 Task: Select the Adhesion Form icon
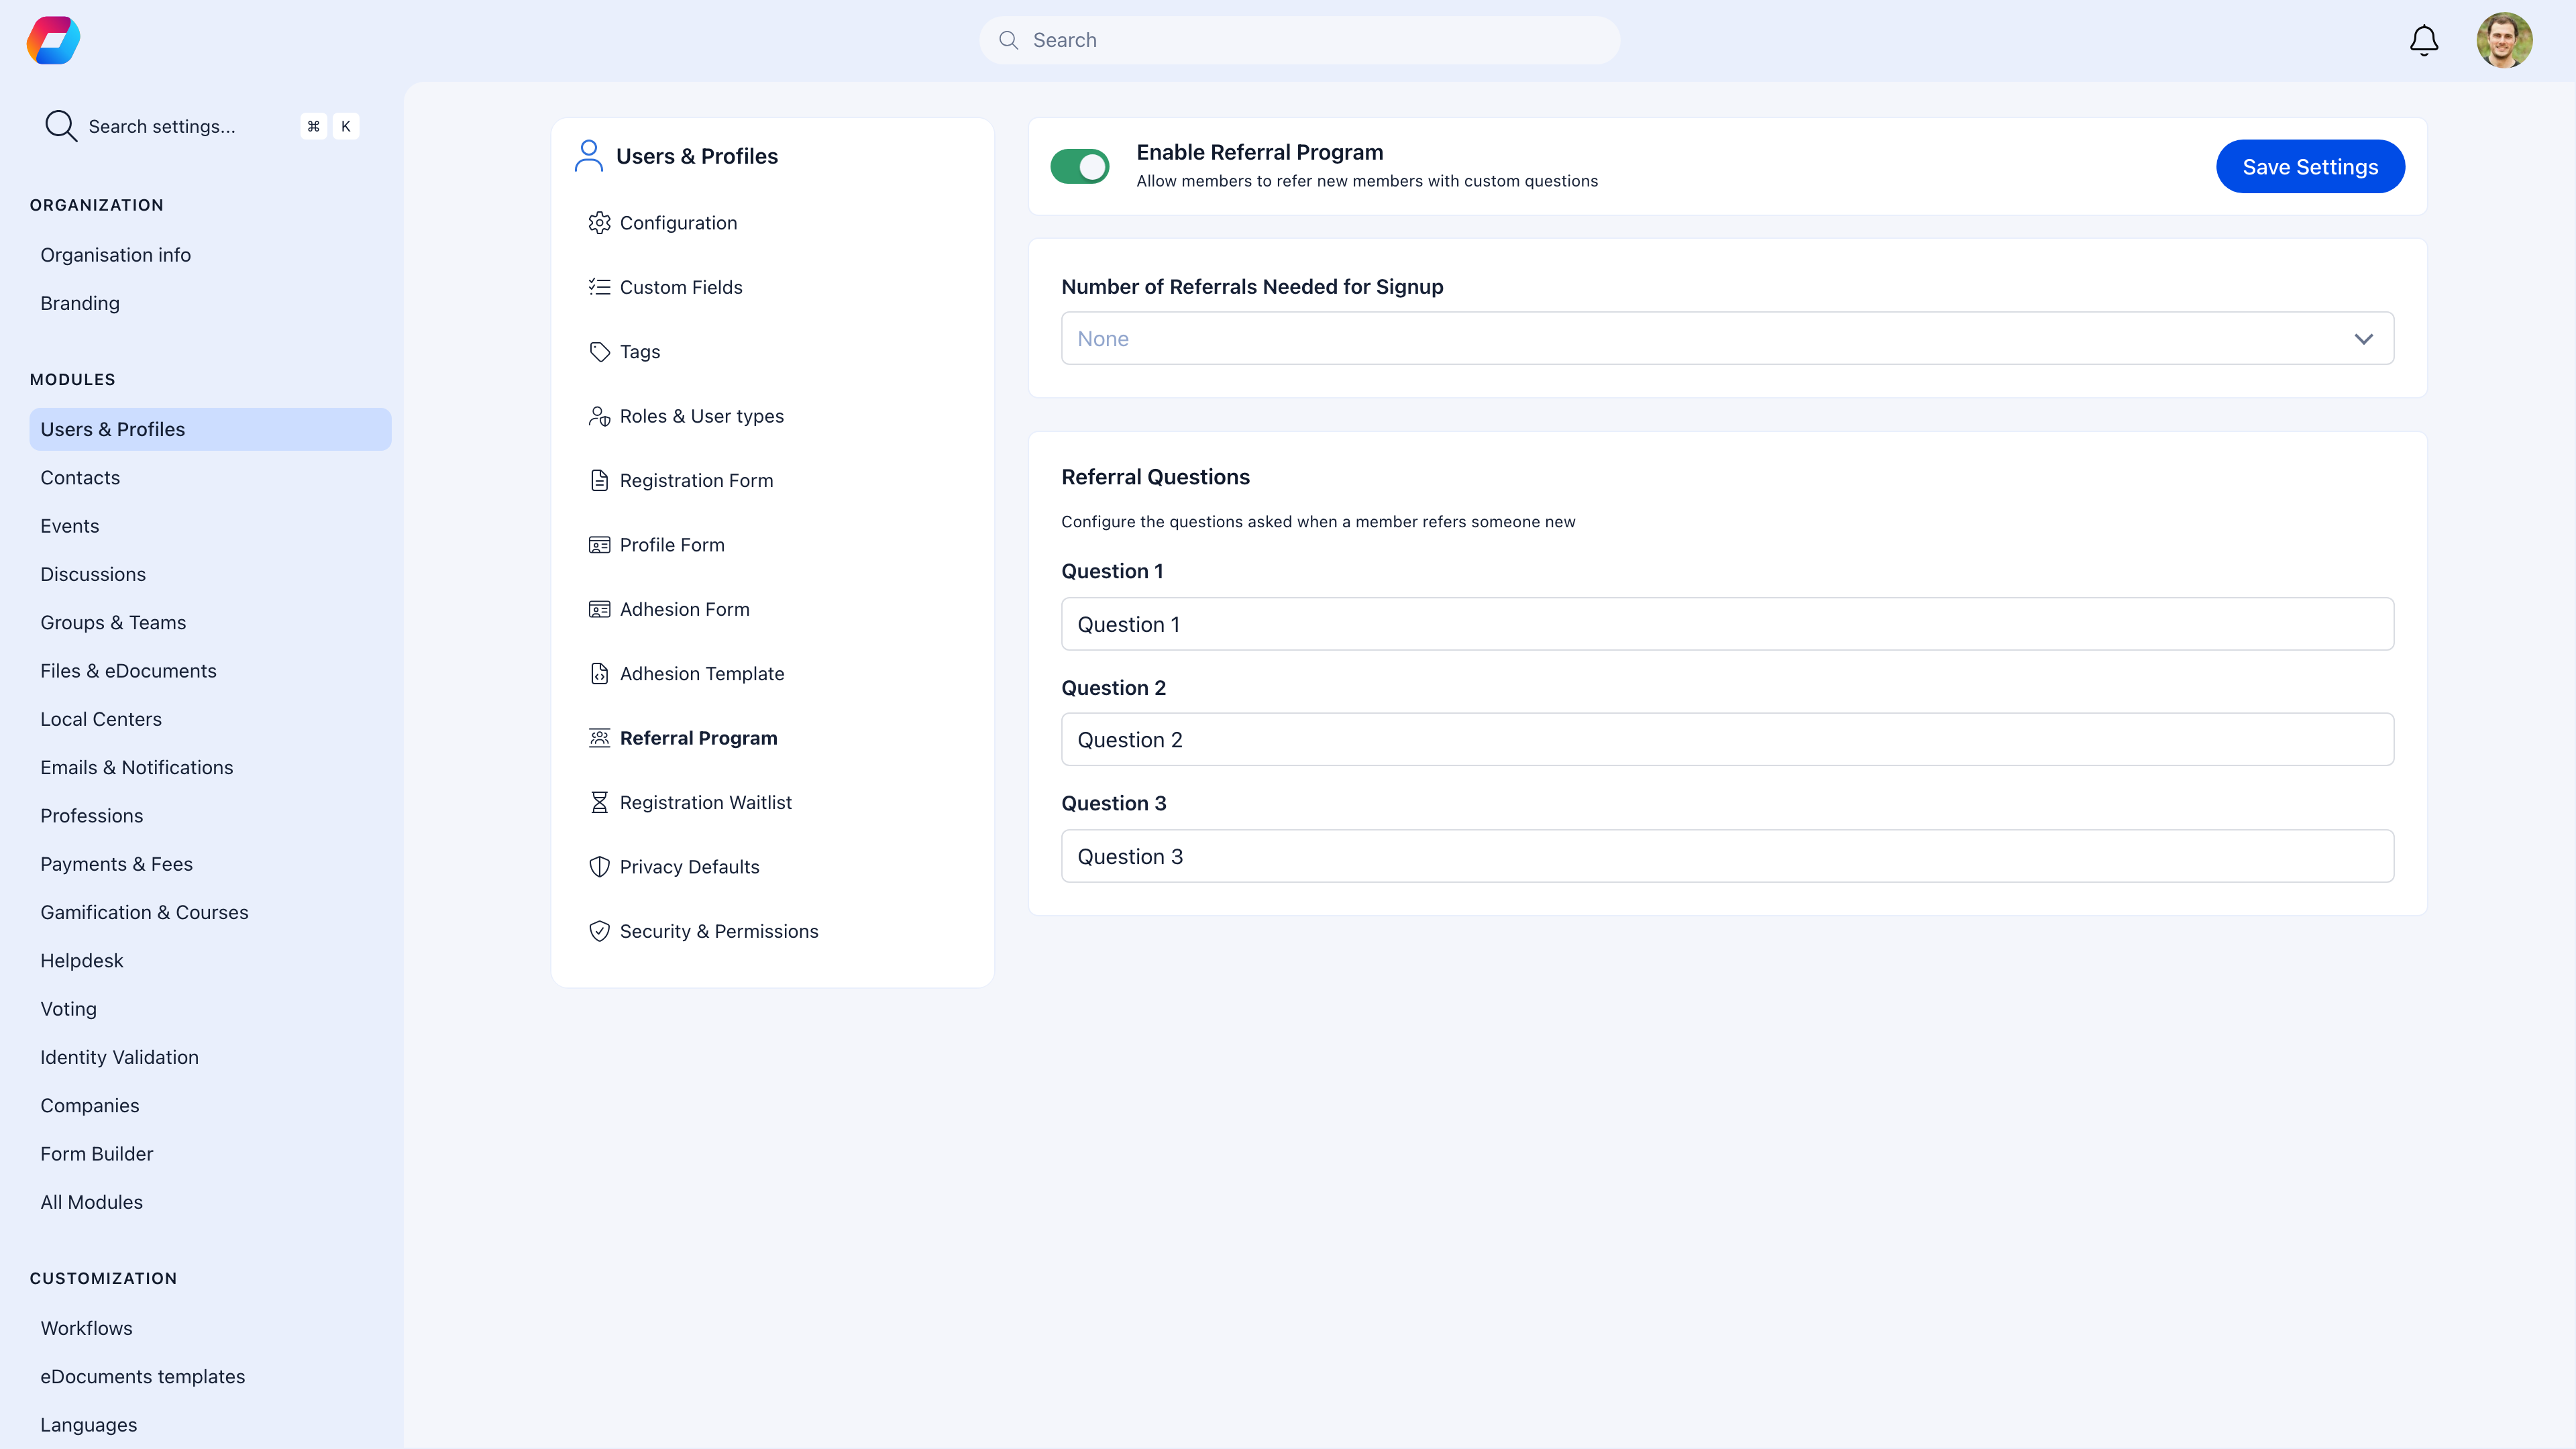point(600,609)
